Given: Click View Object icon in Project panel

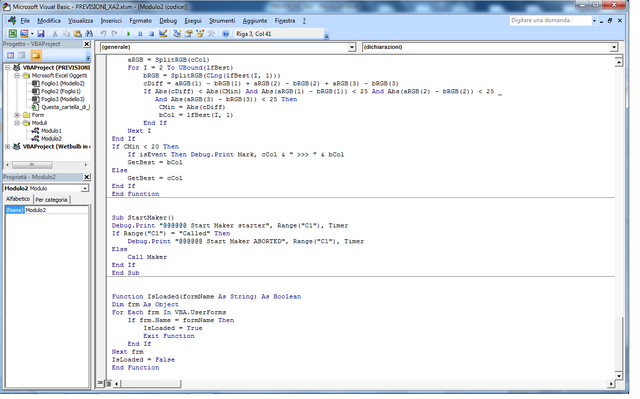Looking at the screenshot, I should 22,55.
